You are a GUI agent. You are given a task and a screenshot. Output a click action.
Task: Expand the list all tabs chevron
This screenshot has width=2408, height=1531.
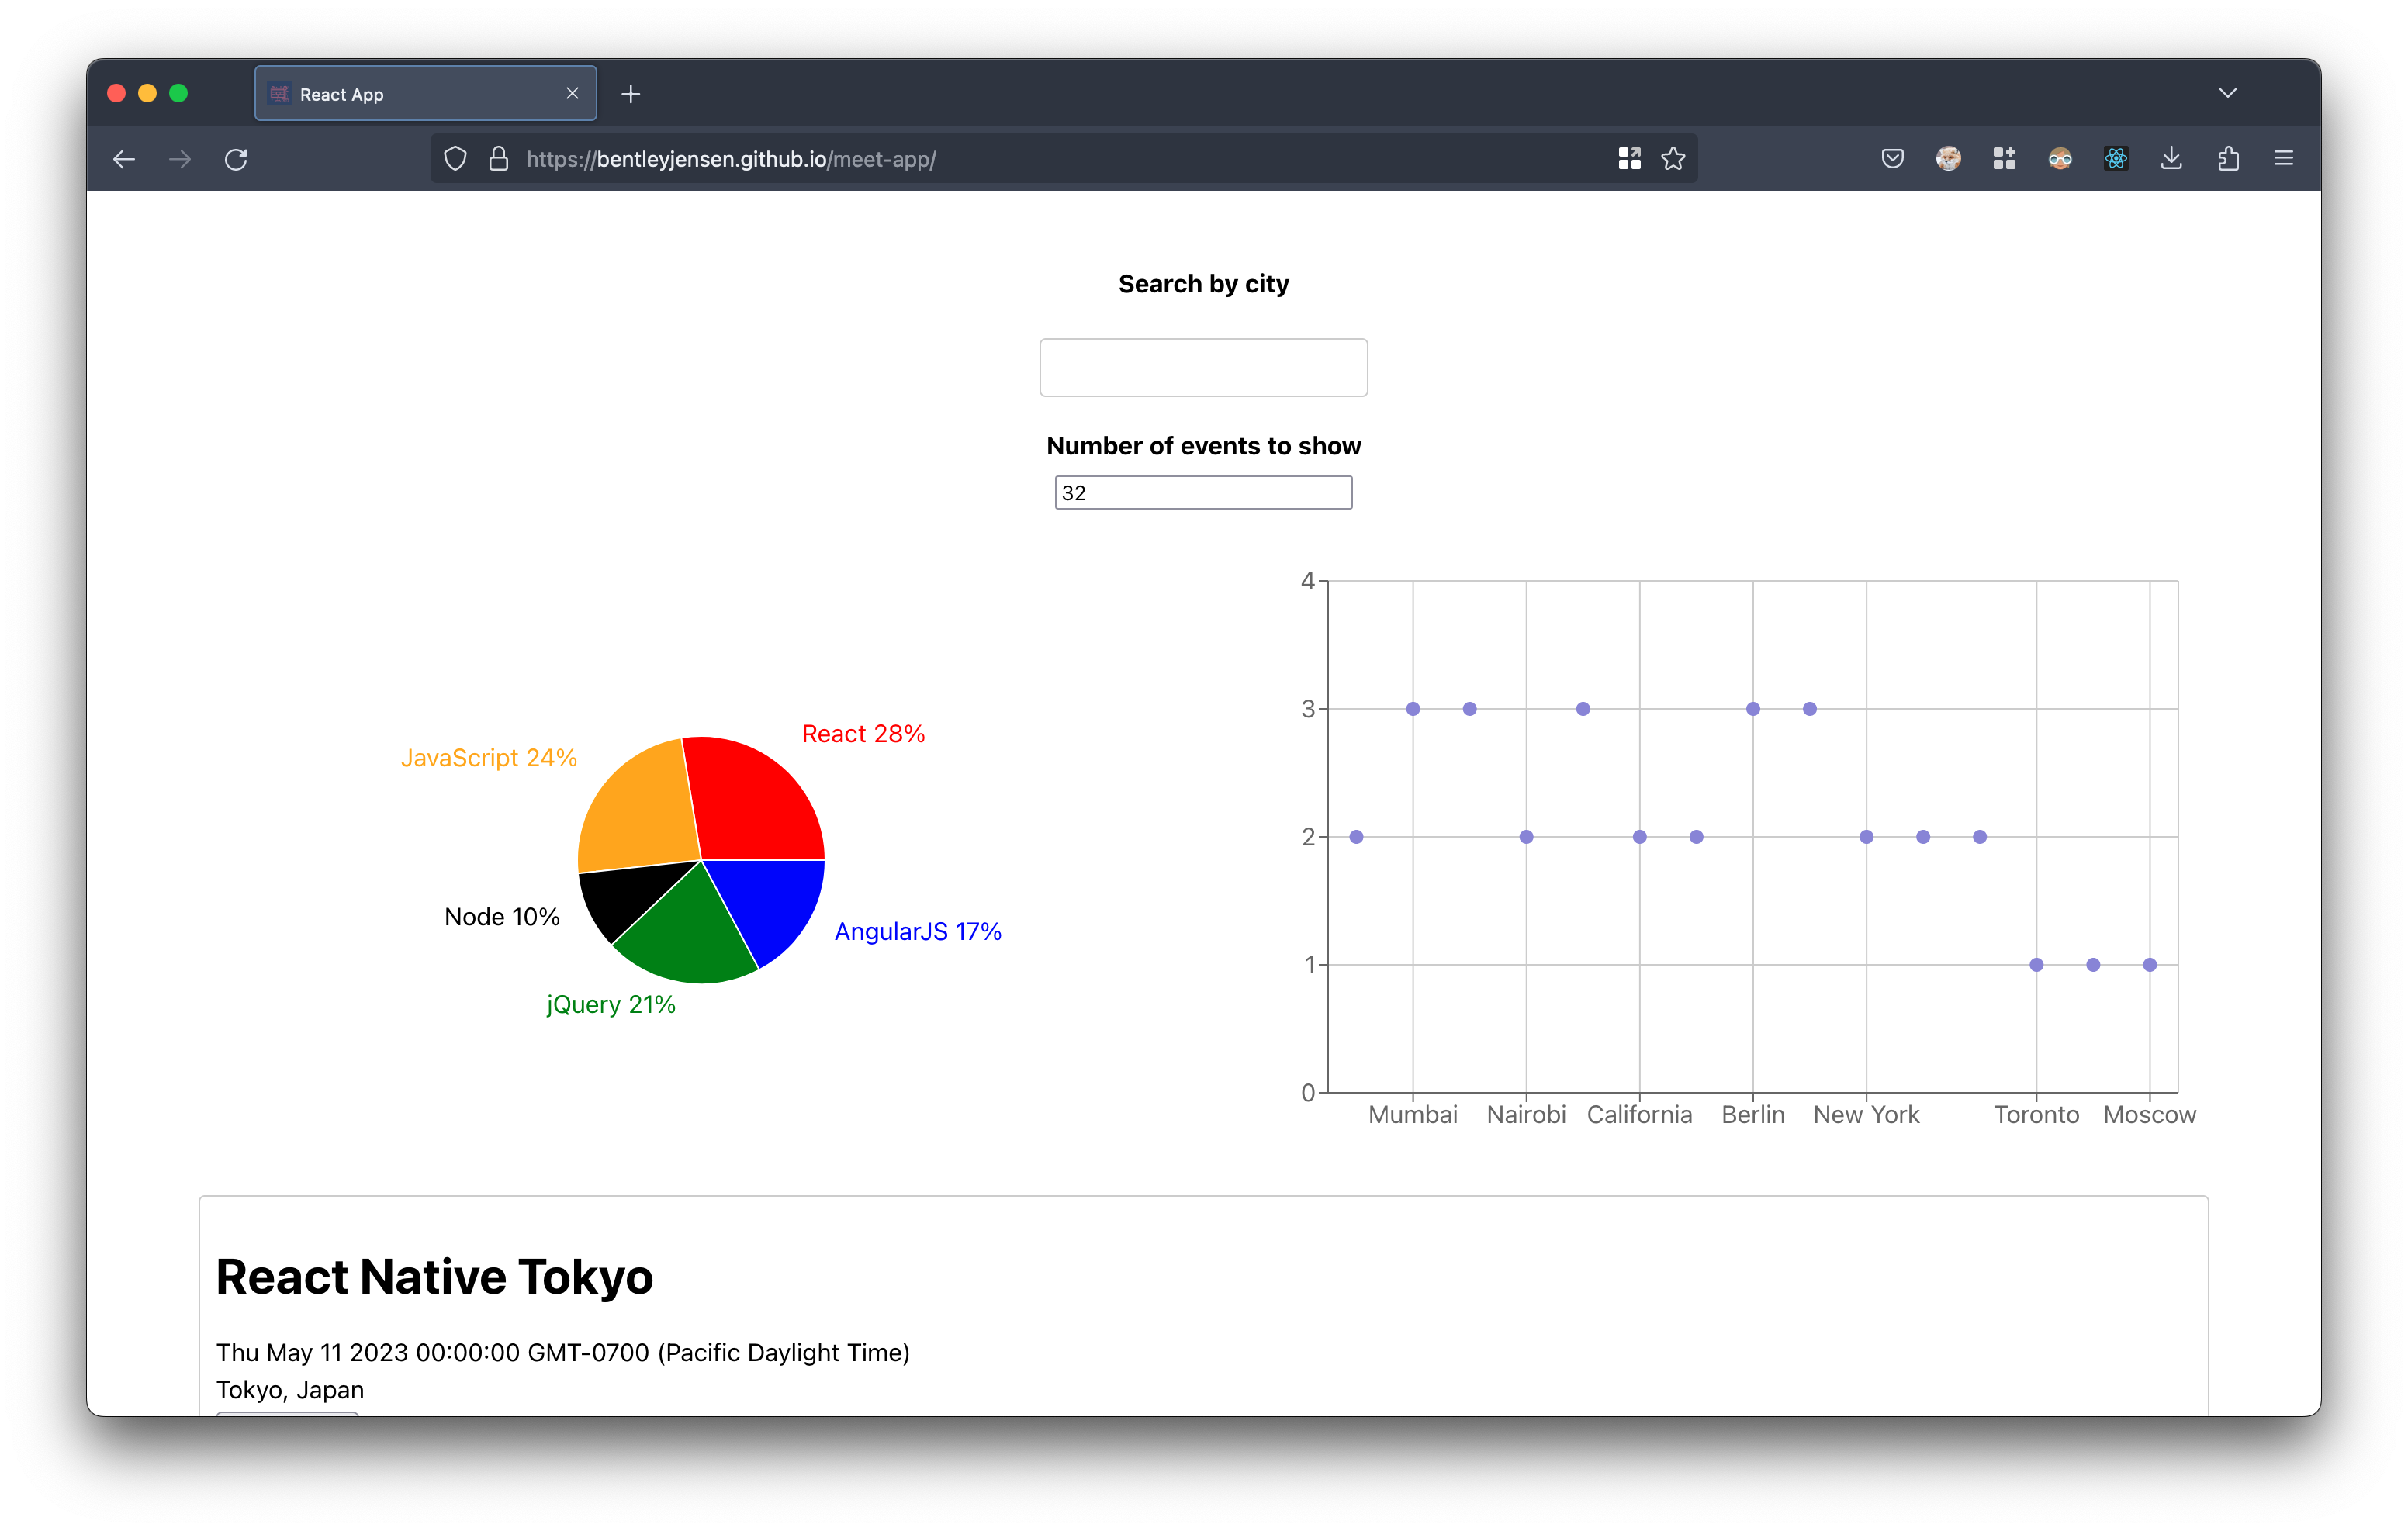[2227, 93]
